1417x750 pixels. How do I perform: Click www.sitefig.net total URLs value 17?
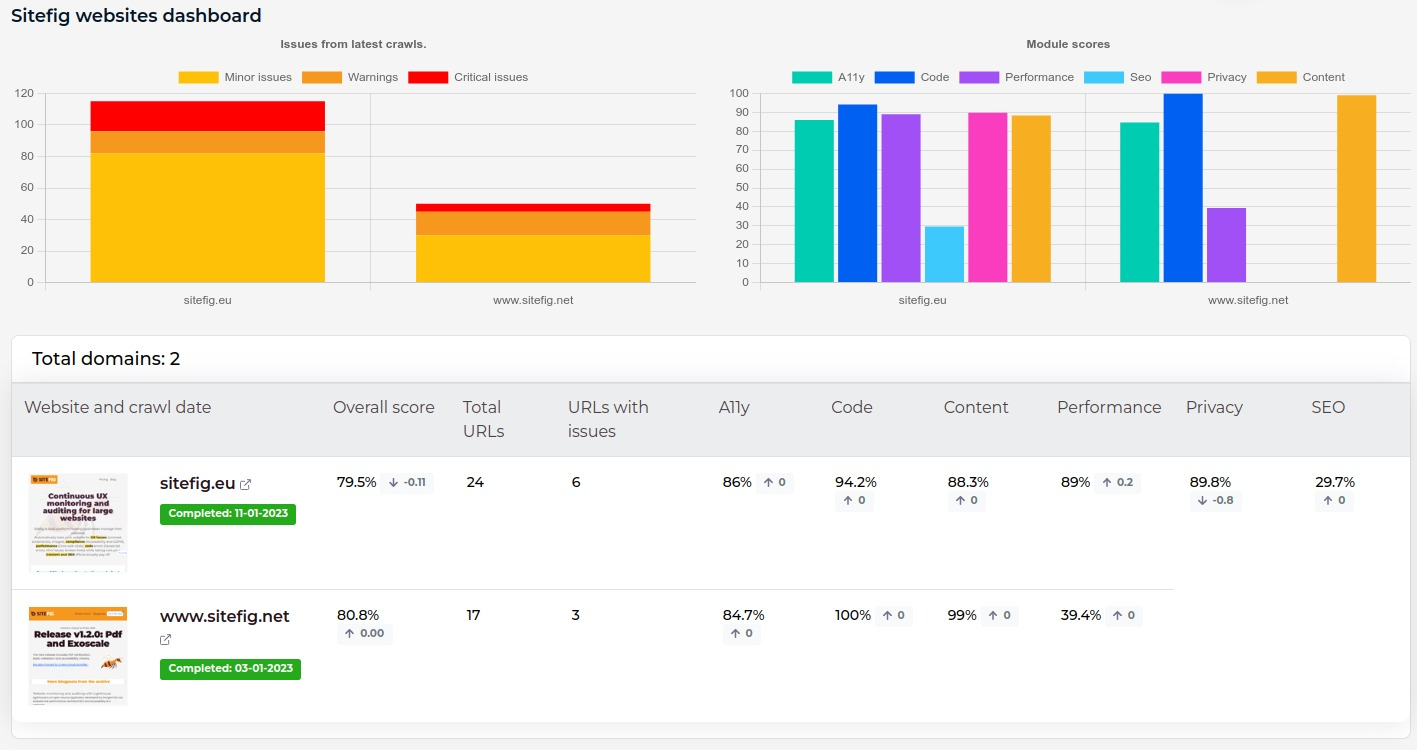pyautogui.click(x=473, y=615)
